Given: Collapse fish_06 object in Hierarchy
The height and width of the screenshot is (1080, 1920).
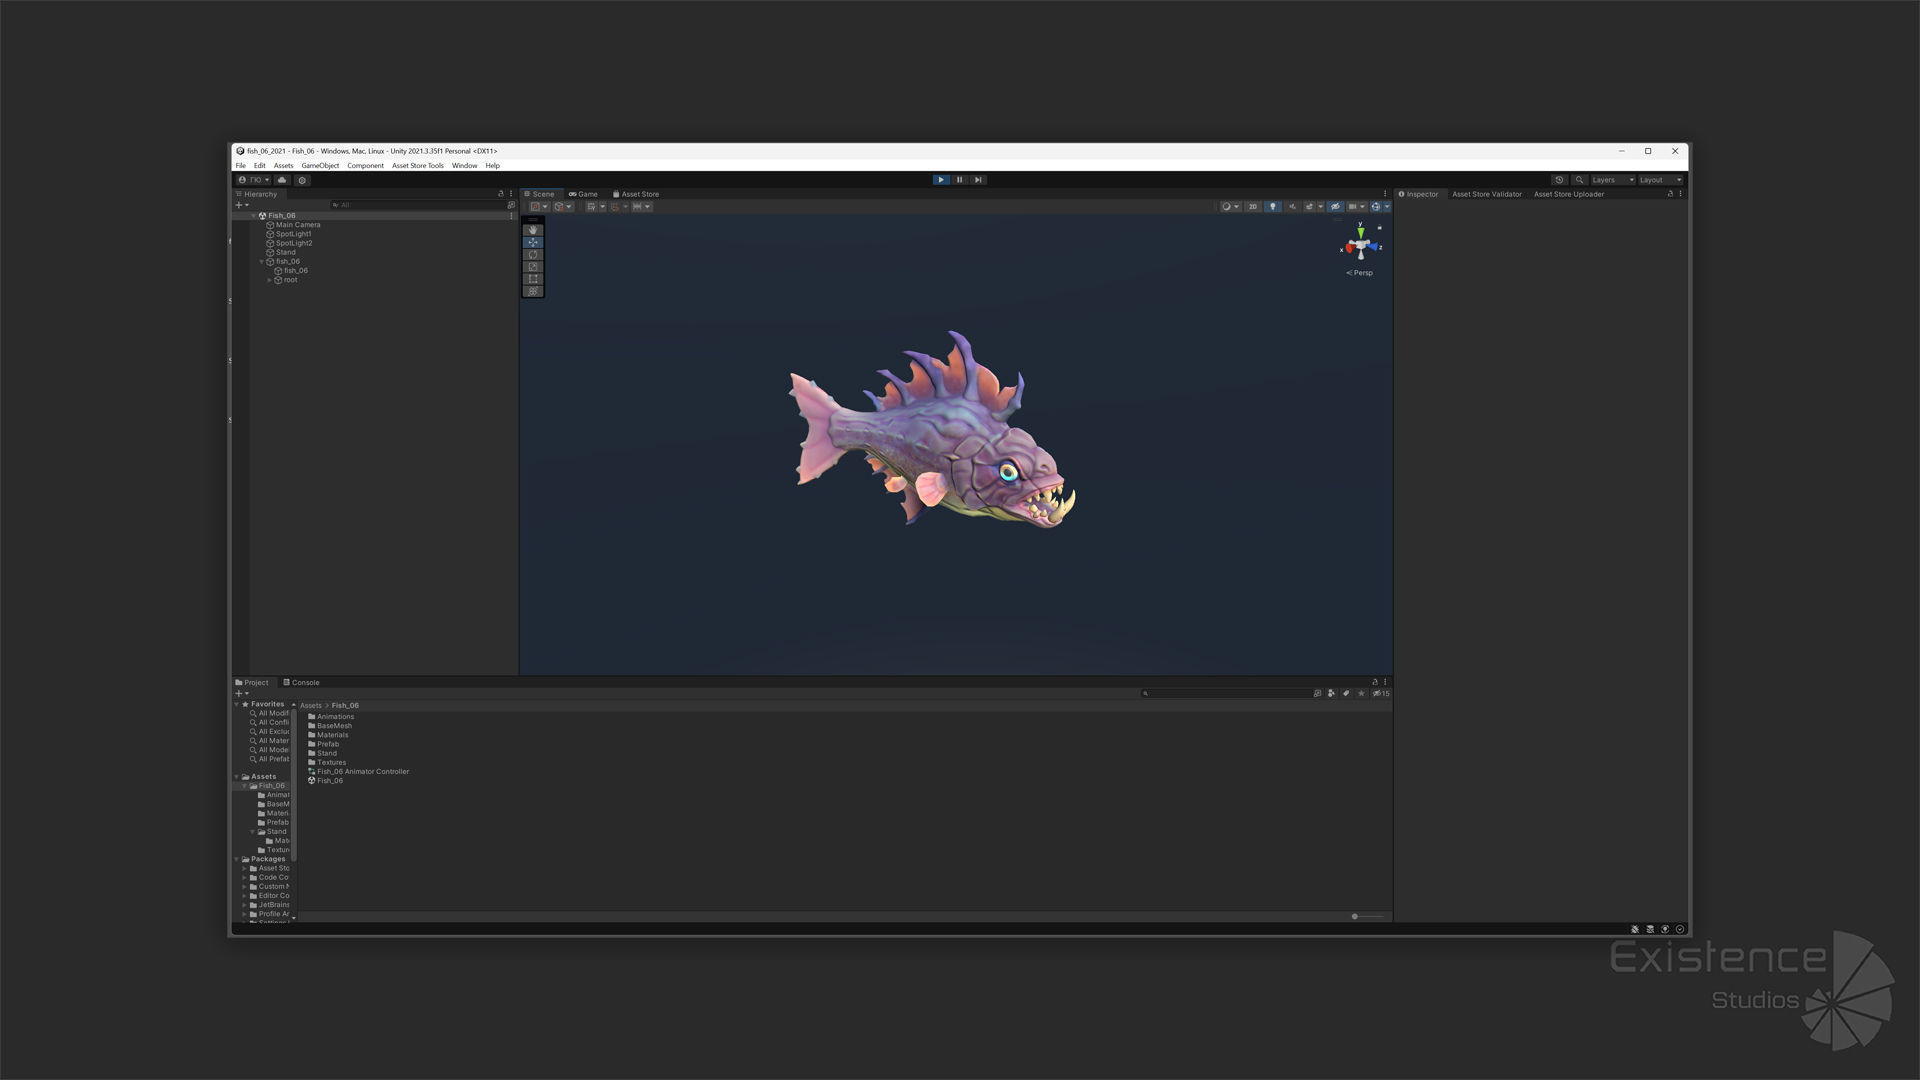Looking at the screenshot, I should click(x=261, y=262).
